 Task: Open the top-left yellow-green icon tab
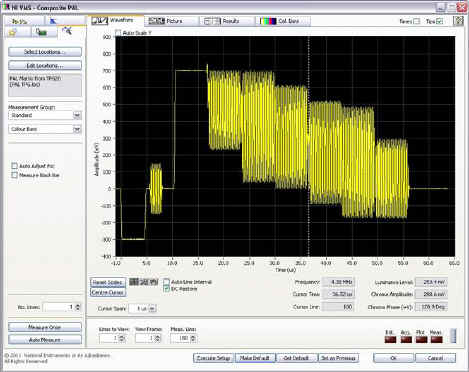(24, 21)
